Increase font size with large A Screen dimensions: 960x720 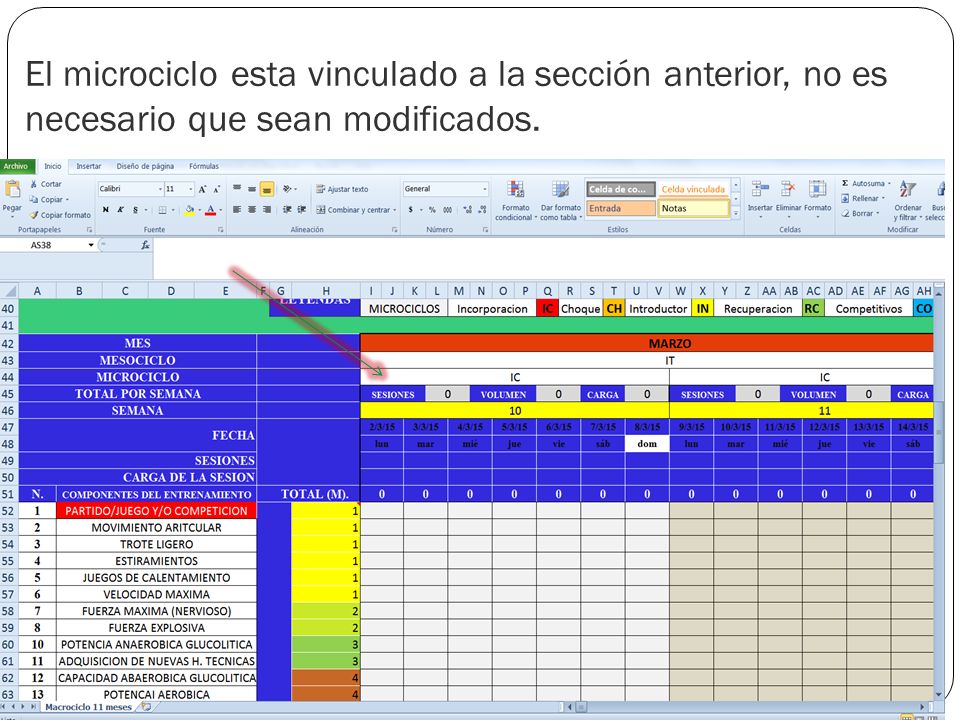[x=202, y=189]
